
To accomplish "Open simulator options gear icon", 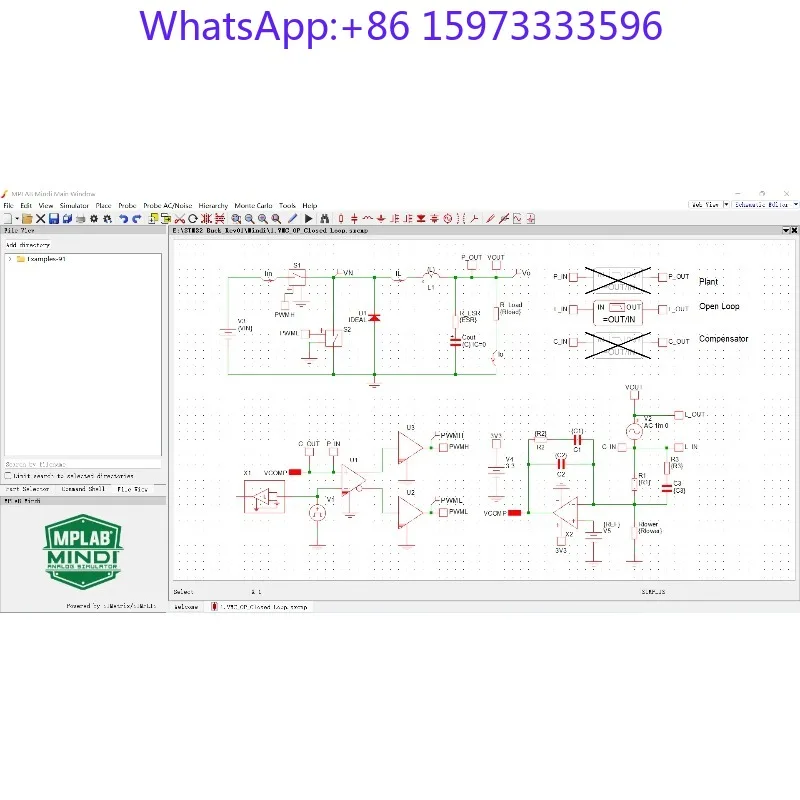I will (94, 219).
